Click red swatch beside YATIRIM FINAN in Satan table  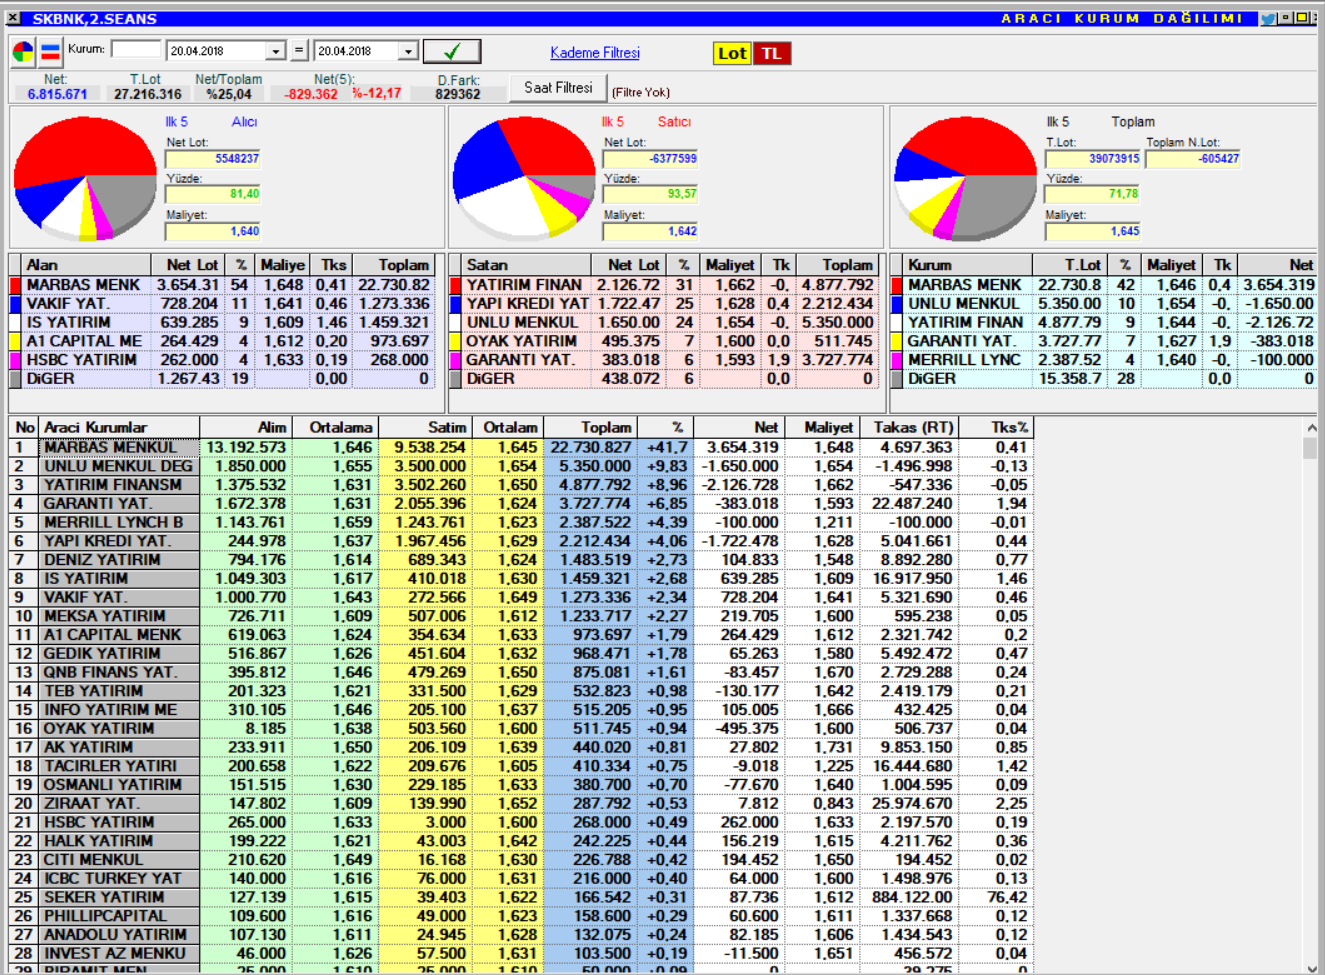[x=456, y=285]
